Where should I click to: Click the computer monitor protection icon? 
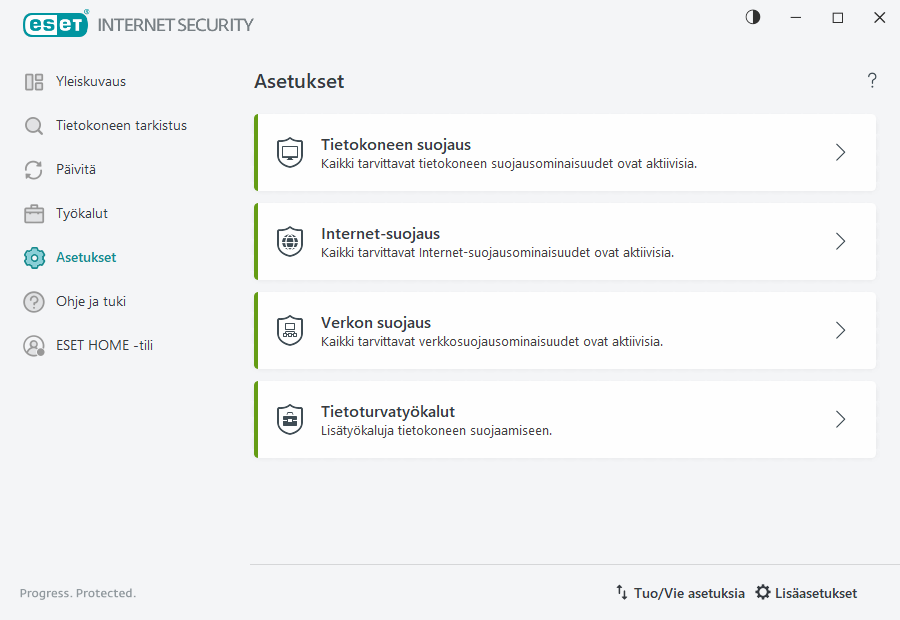tap(289, 152)
